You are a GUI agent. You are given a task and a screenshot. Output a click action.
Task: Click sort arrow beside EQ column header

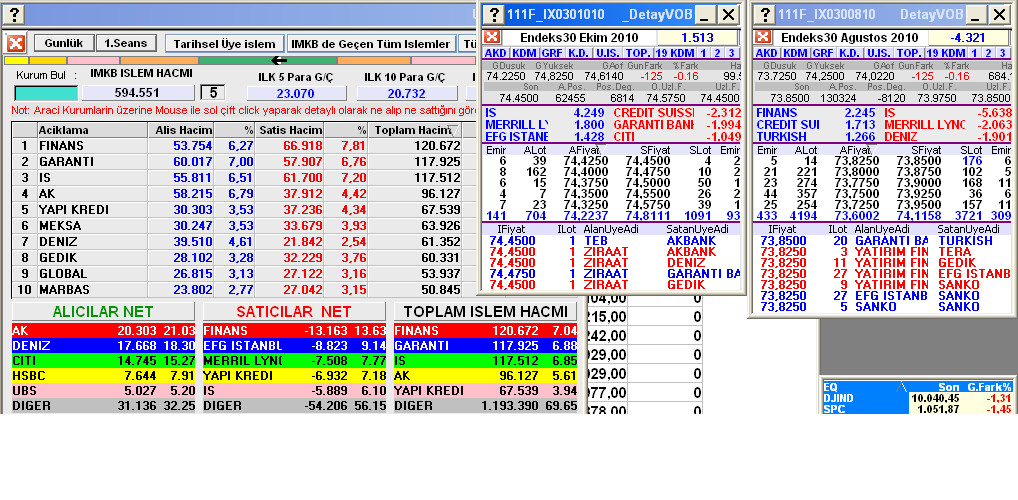(901, 387)
